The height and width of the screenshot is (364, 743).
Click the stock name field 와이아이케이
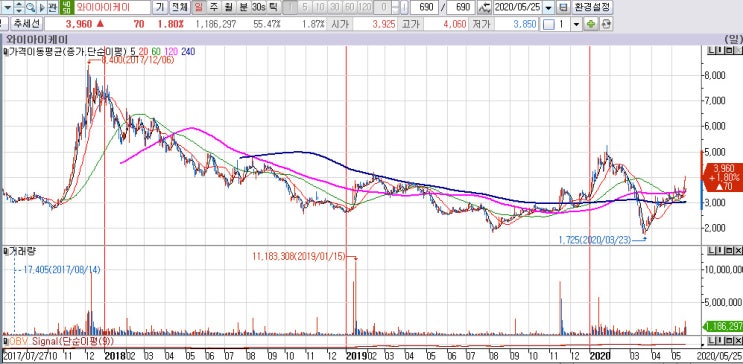(112, 7)
